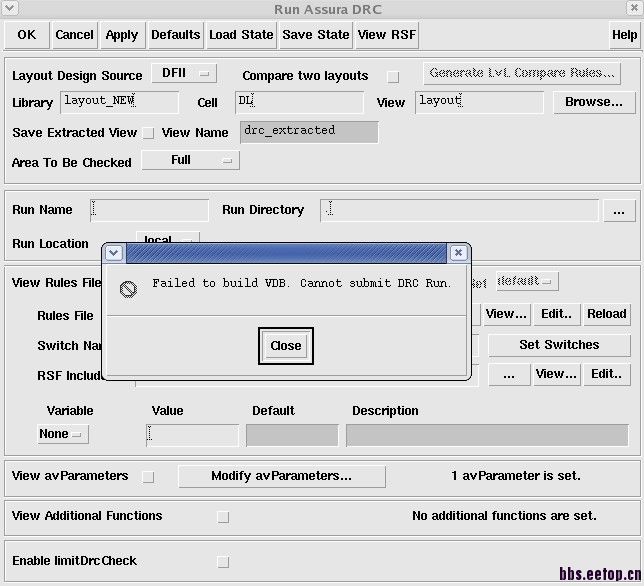Click Generate LVL Compare Rules... button
The image size is (644, 586).
pyautogui.click(x=522, y=74)
